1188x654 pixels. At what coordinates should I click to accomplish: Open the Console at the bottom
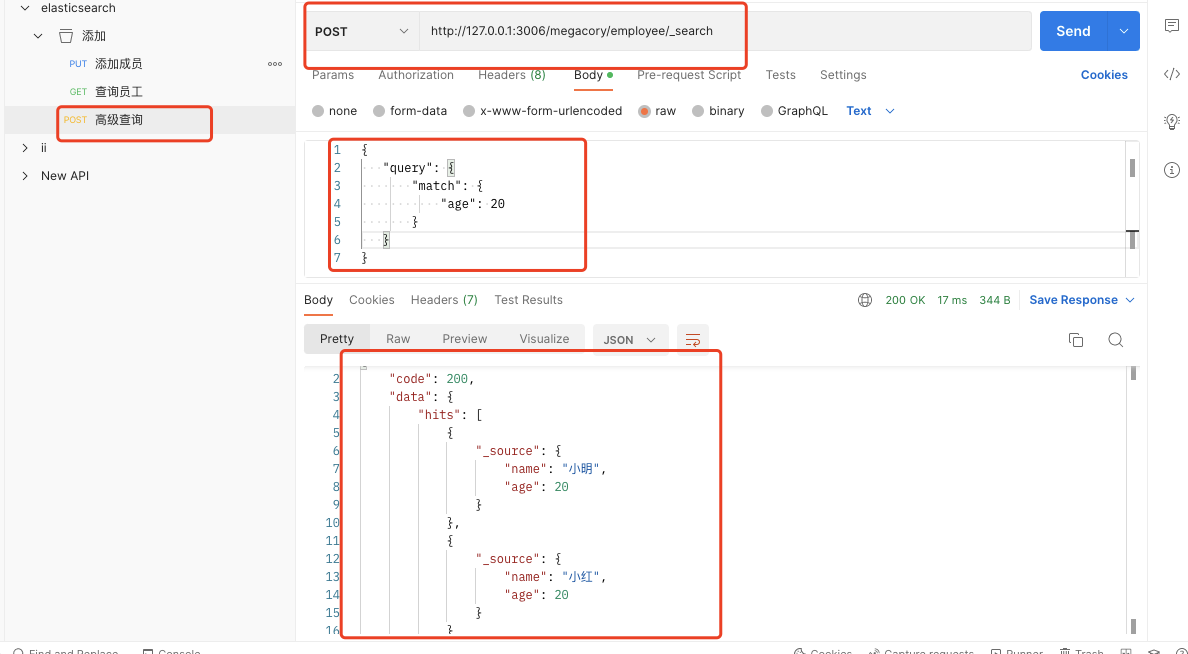[x=171, y=650]
